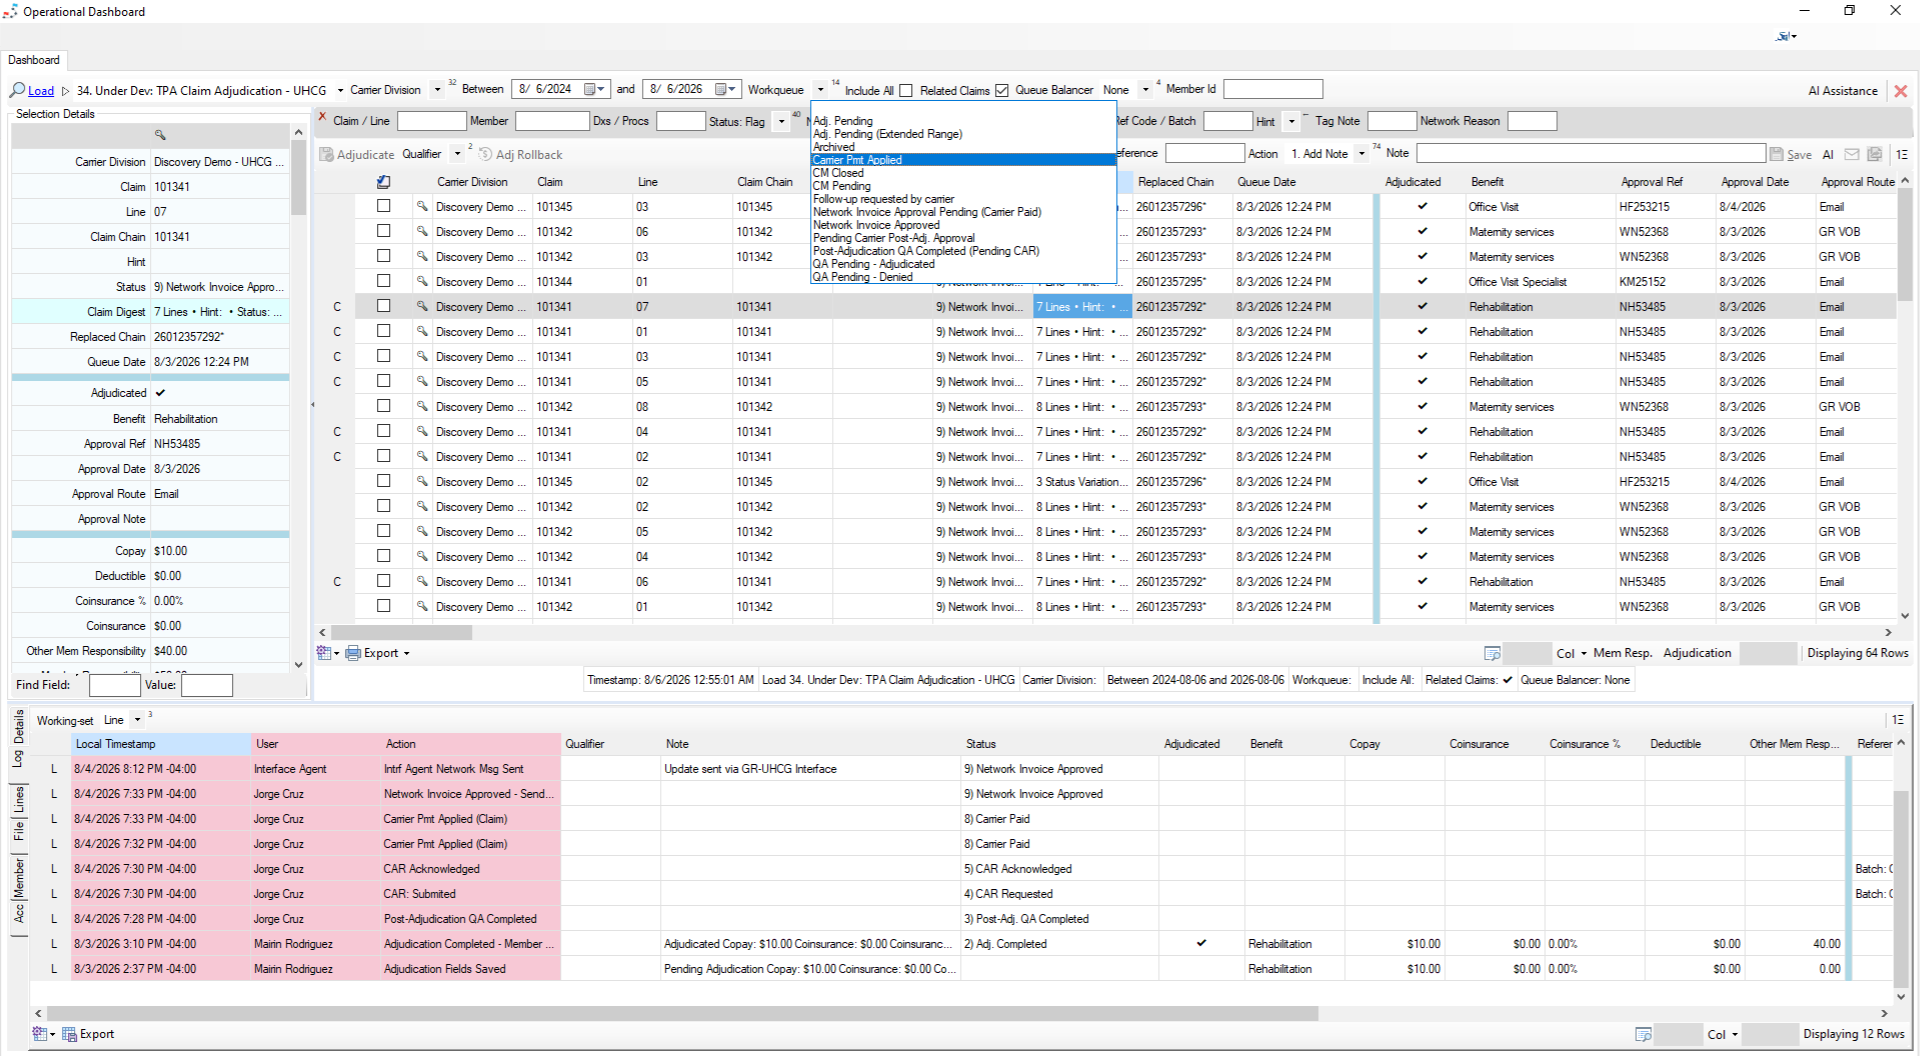Open the Carrier Division dropdown
This screenshot has height=1056, width=1920.
pos(437,90)
